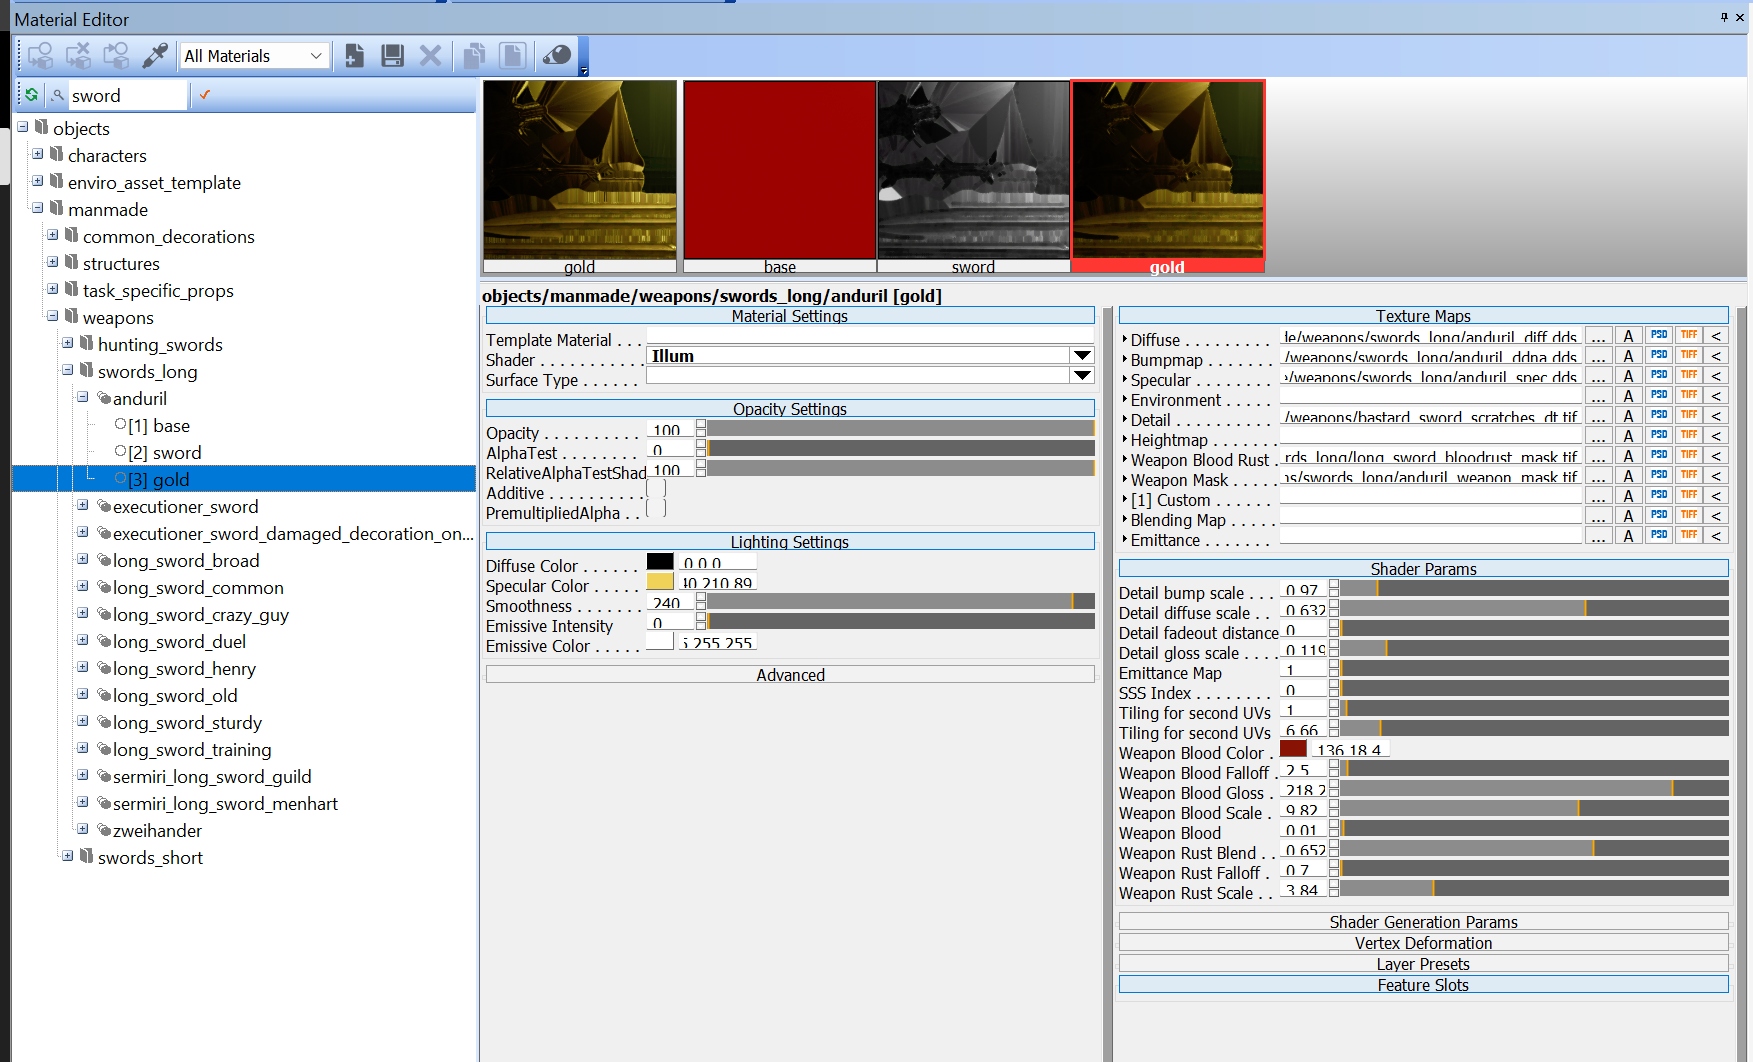Click the Add New Material icon

(x=354, y=56)
